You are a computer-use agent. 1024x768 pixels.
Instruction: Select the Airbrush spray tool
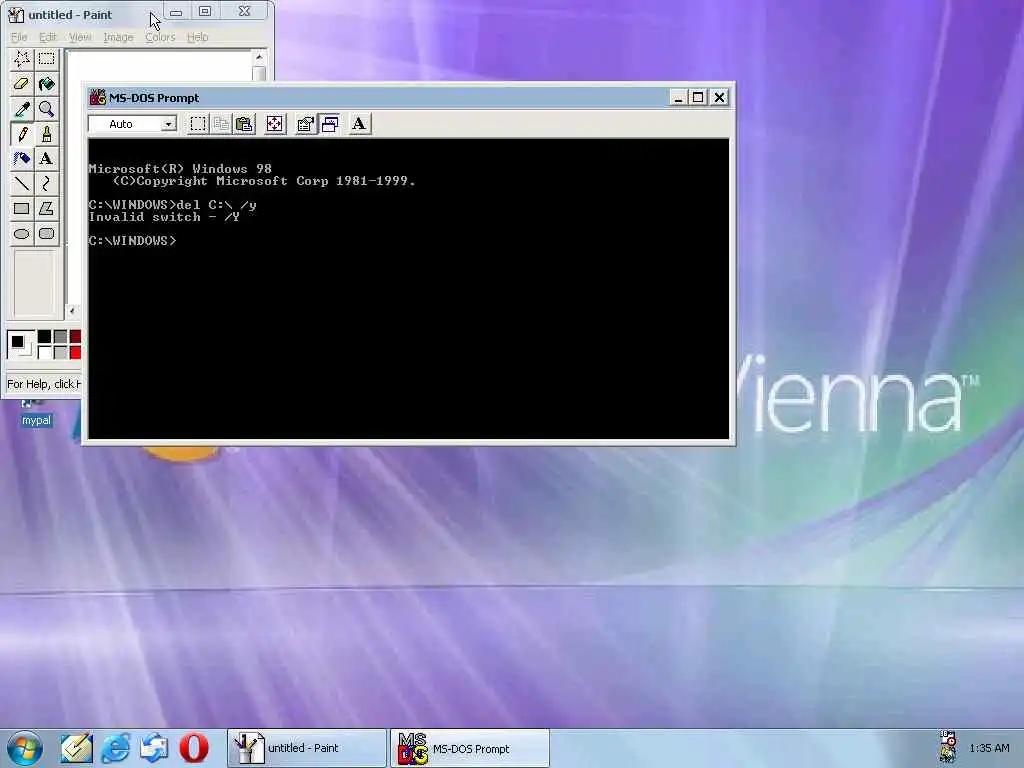tap(22, 159)
